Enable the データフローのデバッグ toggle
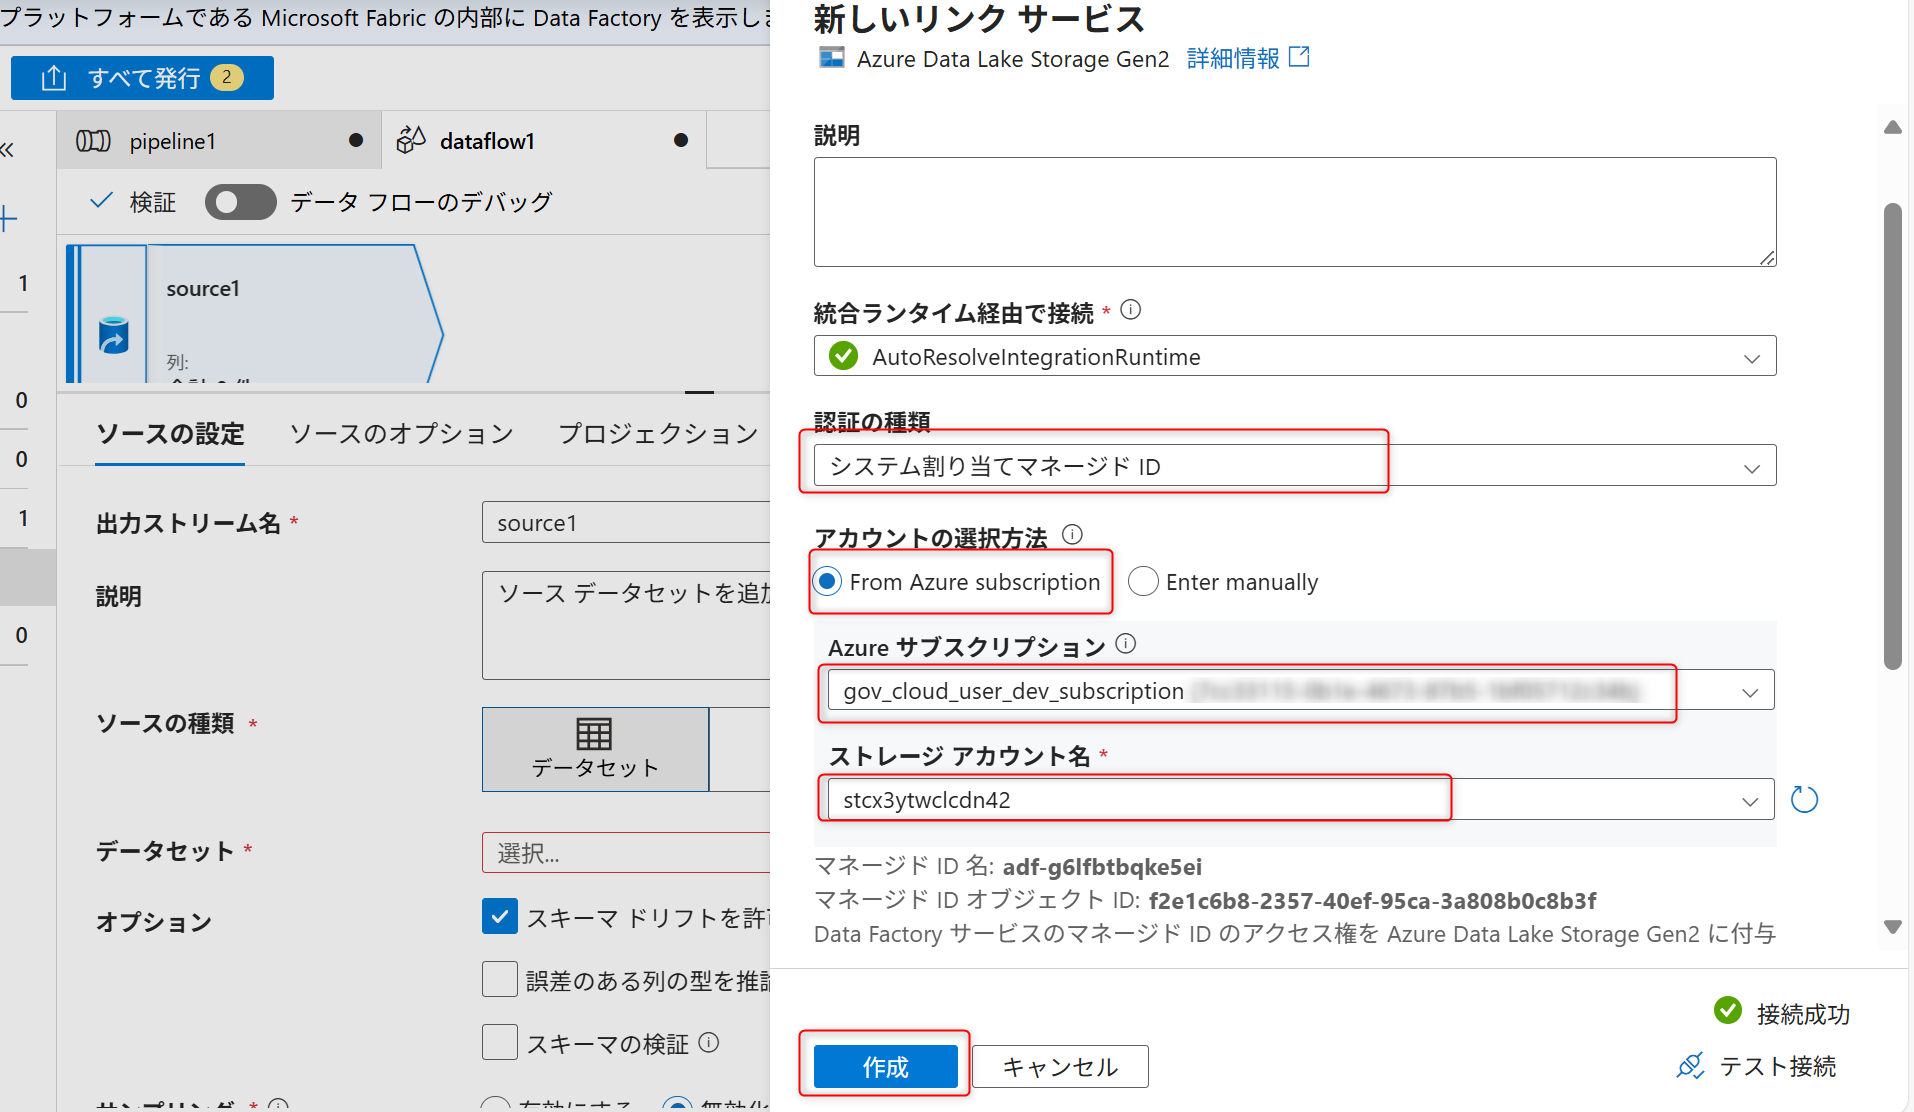 pos(240,201)
